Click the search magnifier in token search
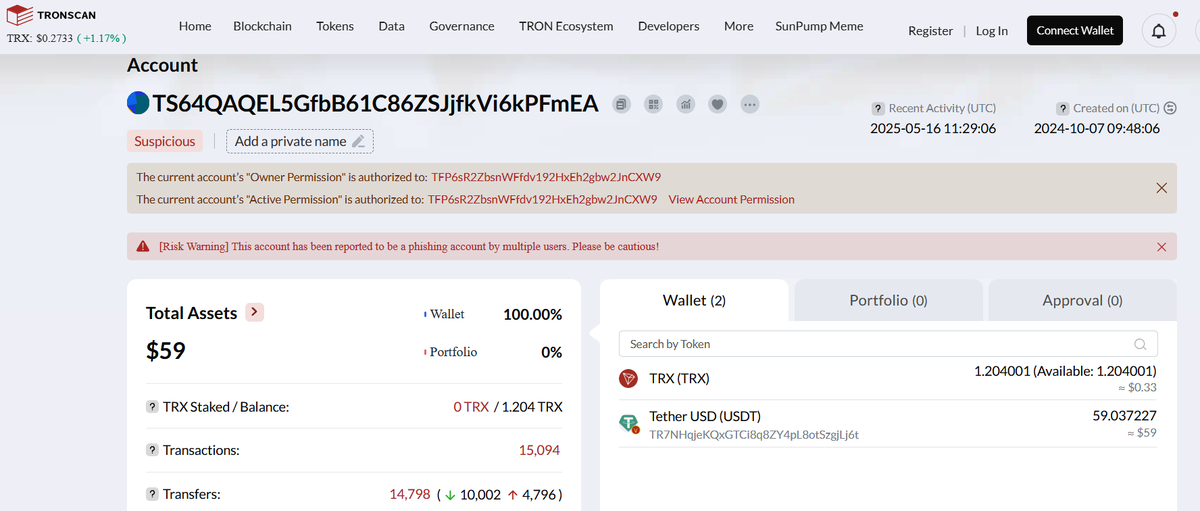Viewport: 1200px width, 511px height. (1140, 344)
